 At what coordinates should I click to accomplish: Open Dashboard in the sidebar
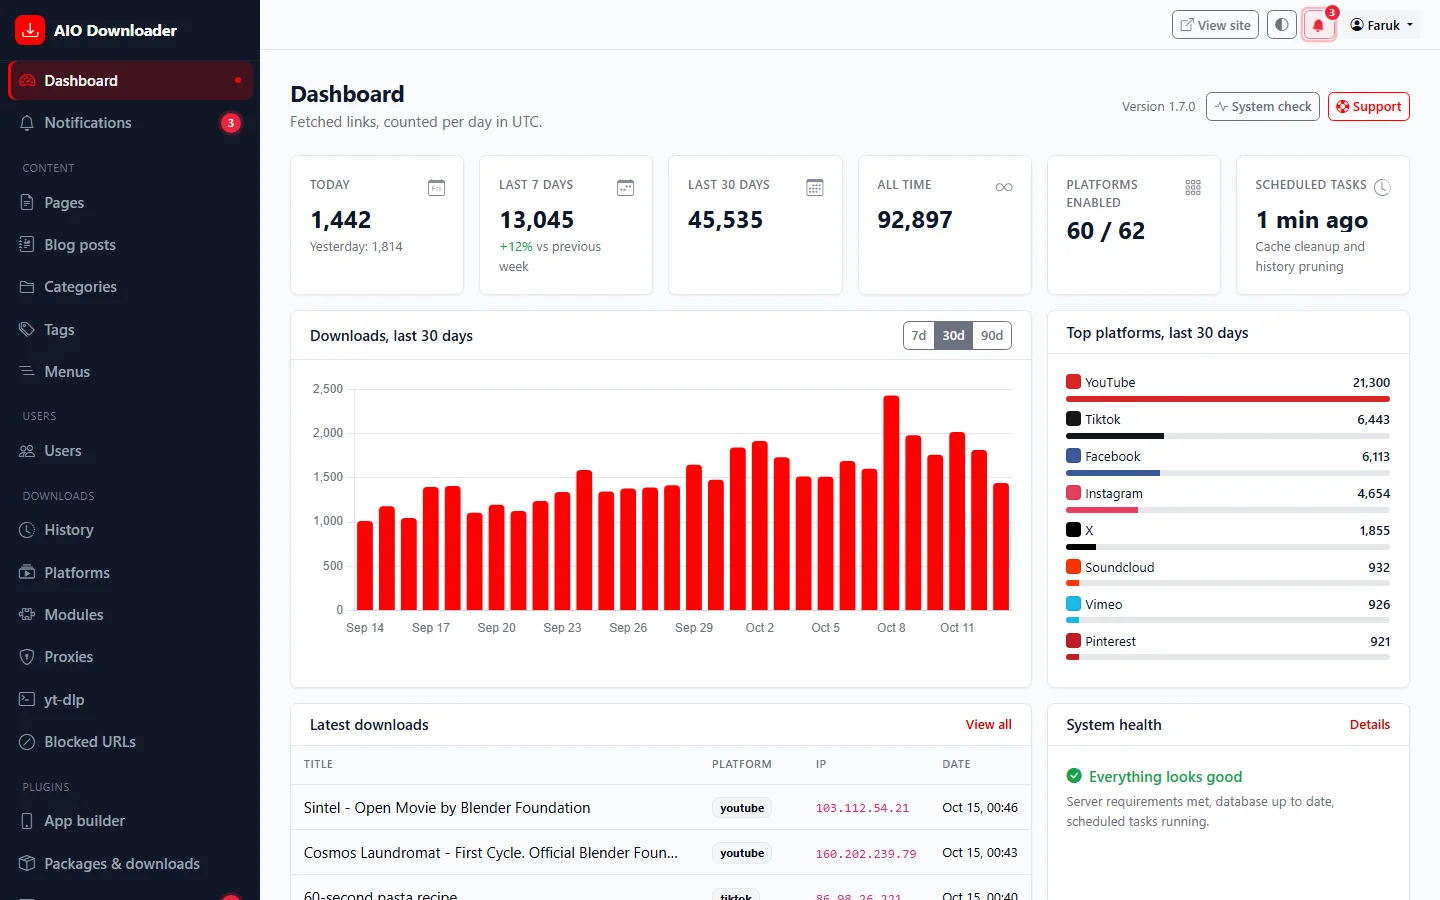coord(130,80)
